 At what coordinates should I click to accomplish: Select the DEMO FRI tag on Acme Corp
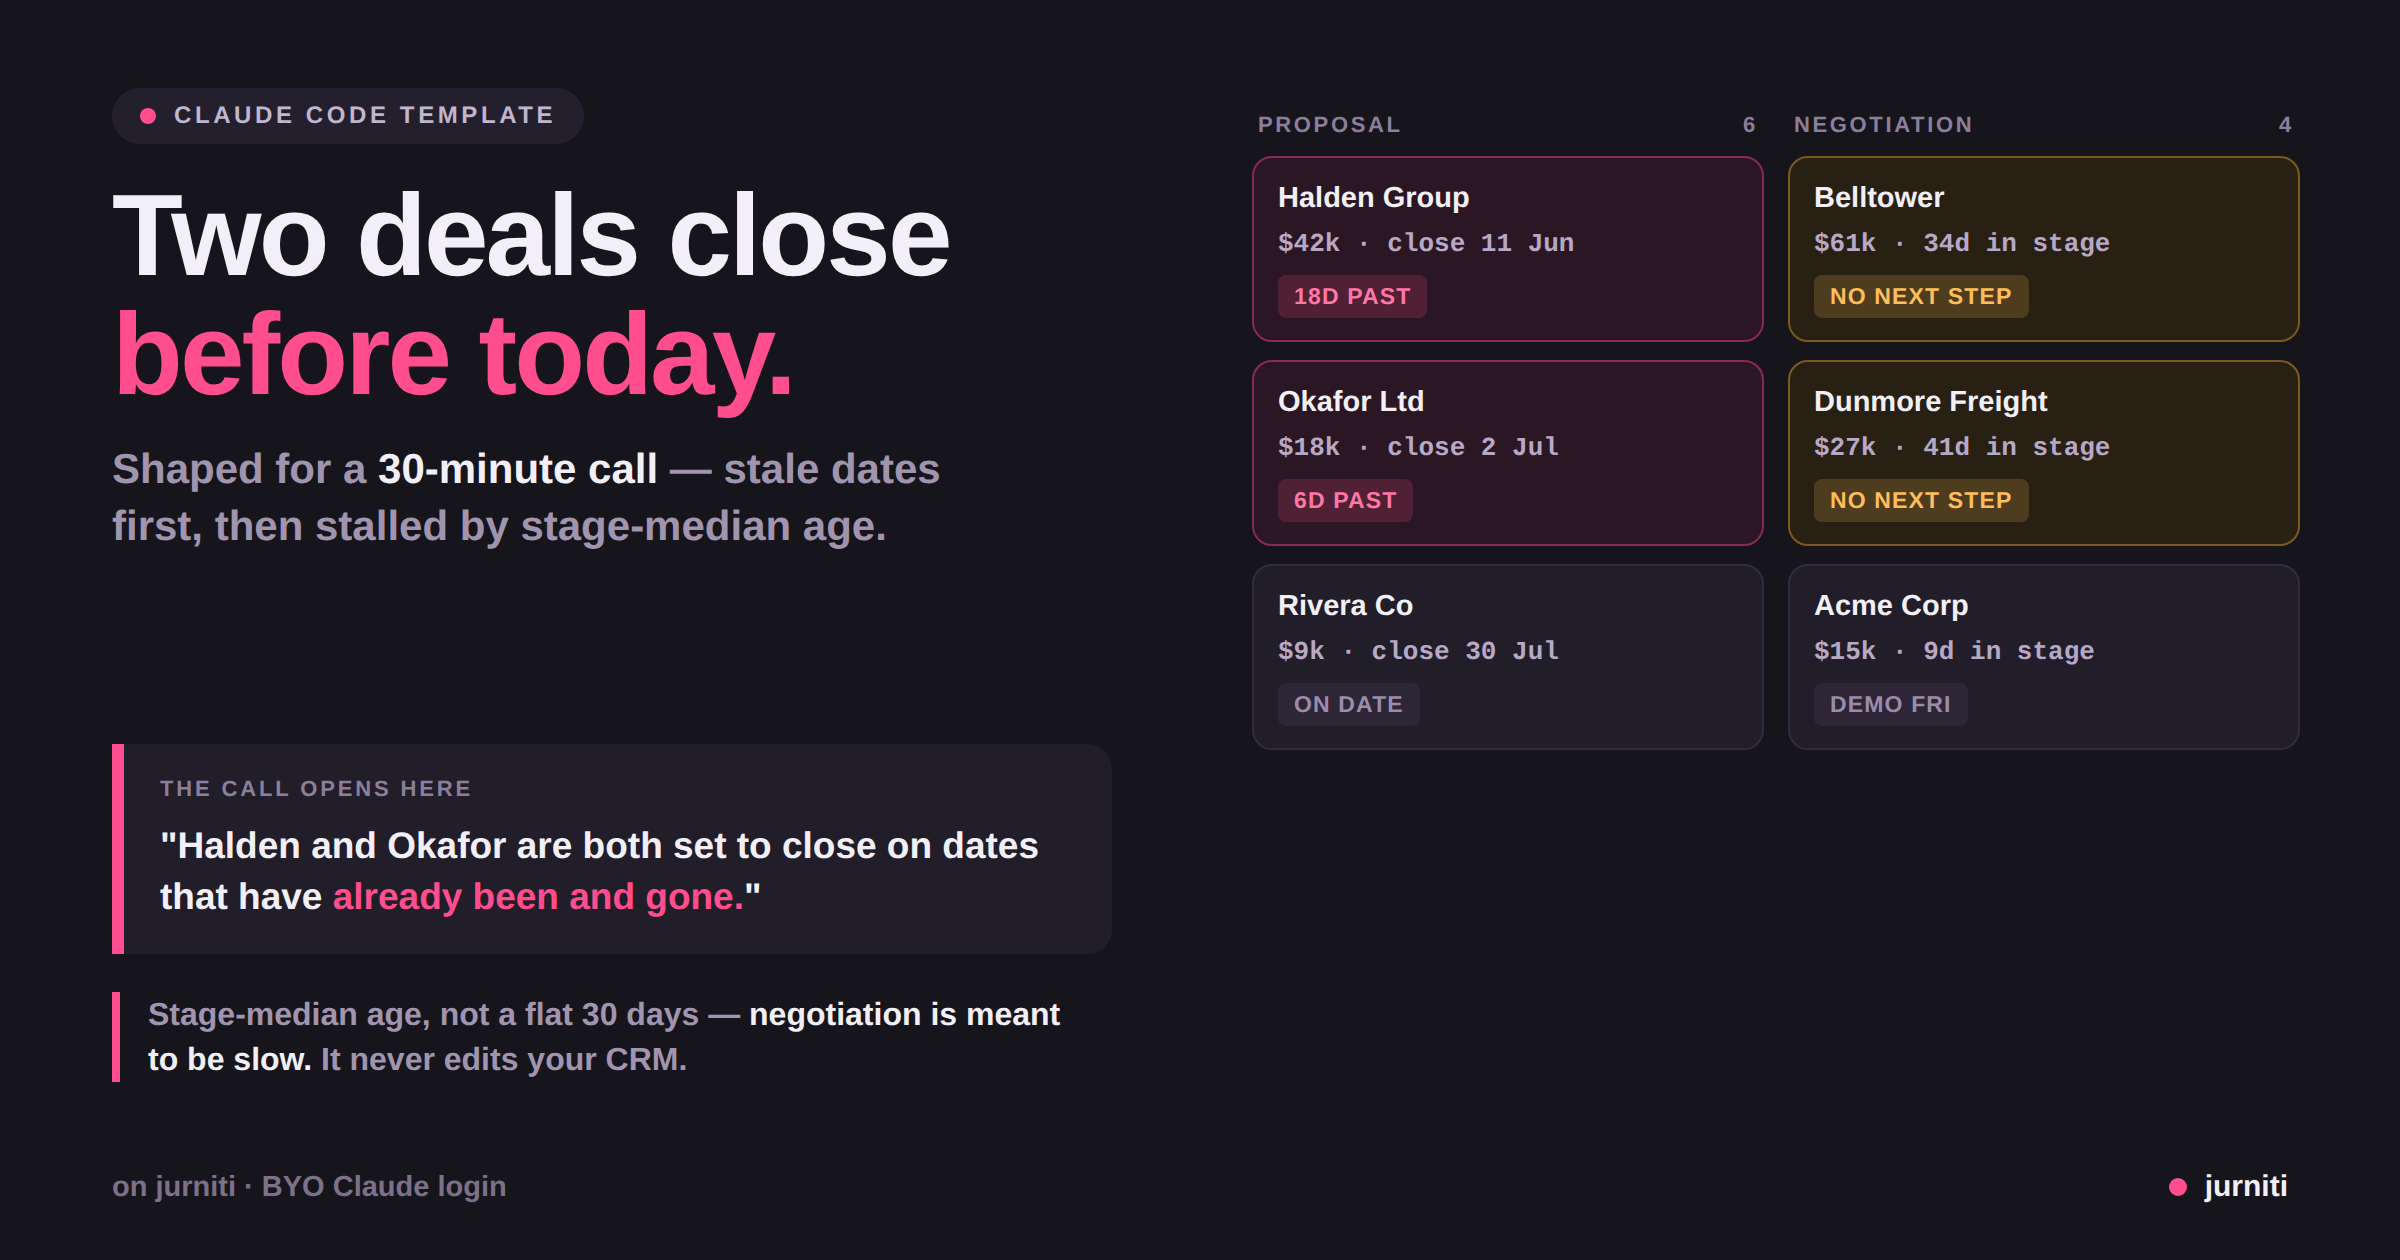[1890, 705]
